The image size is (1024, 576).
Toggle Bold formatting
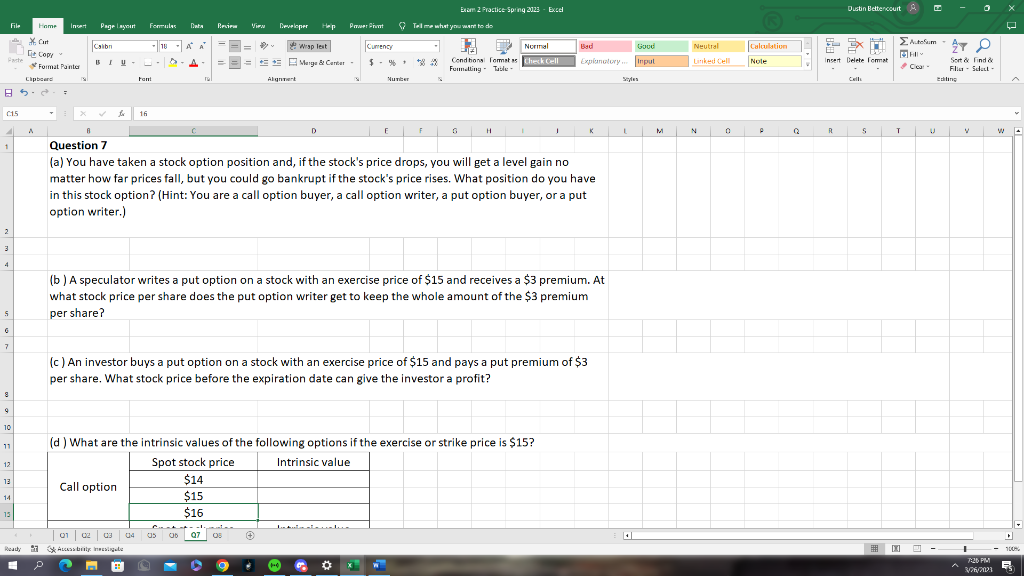click(97, 63)
